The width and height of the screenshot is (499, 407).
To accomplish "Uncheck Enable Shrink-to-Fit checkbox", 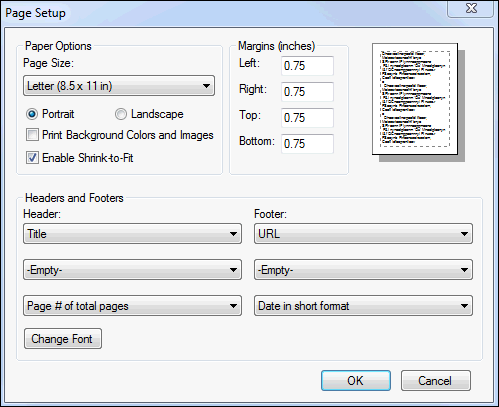I will click(32, 158).
